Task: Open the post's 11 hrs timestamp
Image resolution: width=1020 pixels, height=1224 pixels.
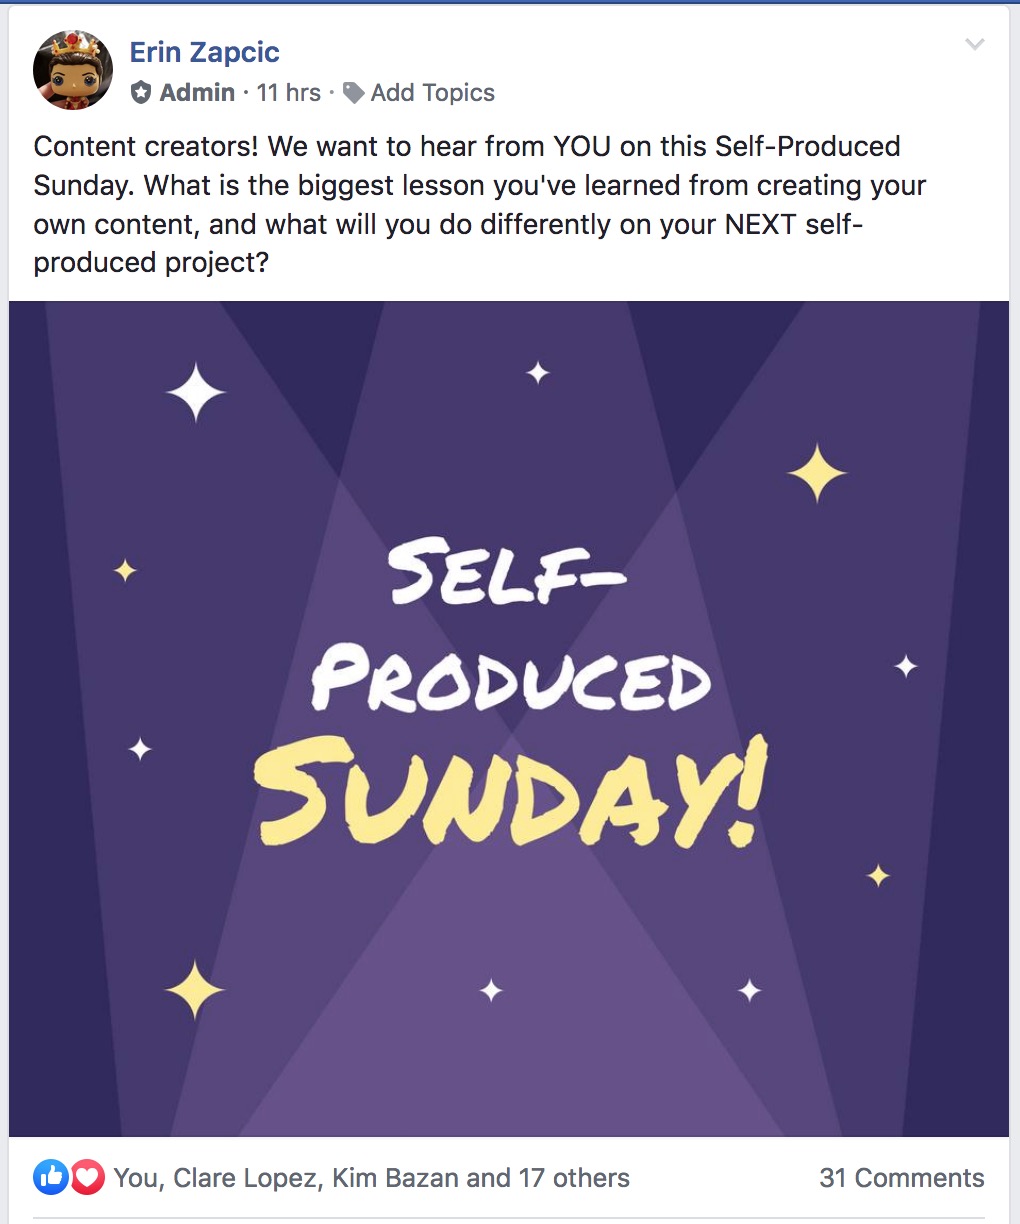Action: (288, 93)
